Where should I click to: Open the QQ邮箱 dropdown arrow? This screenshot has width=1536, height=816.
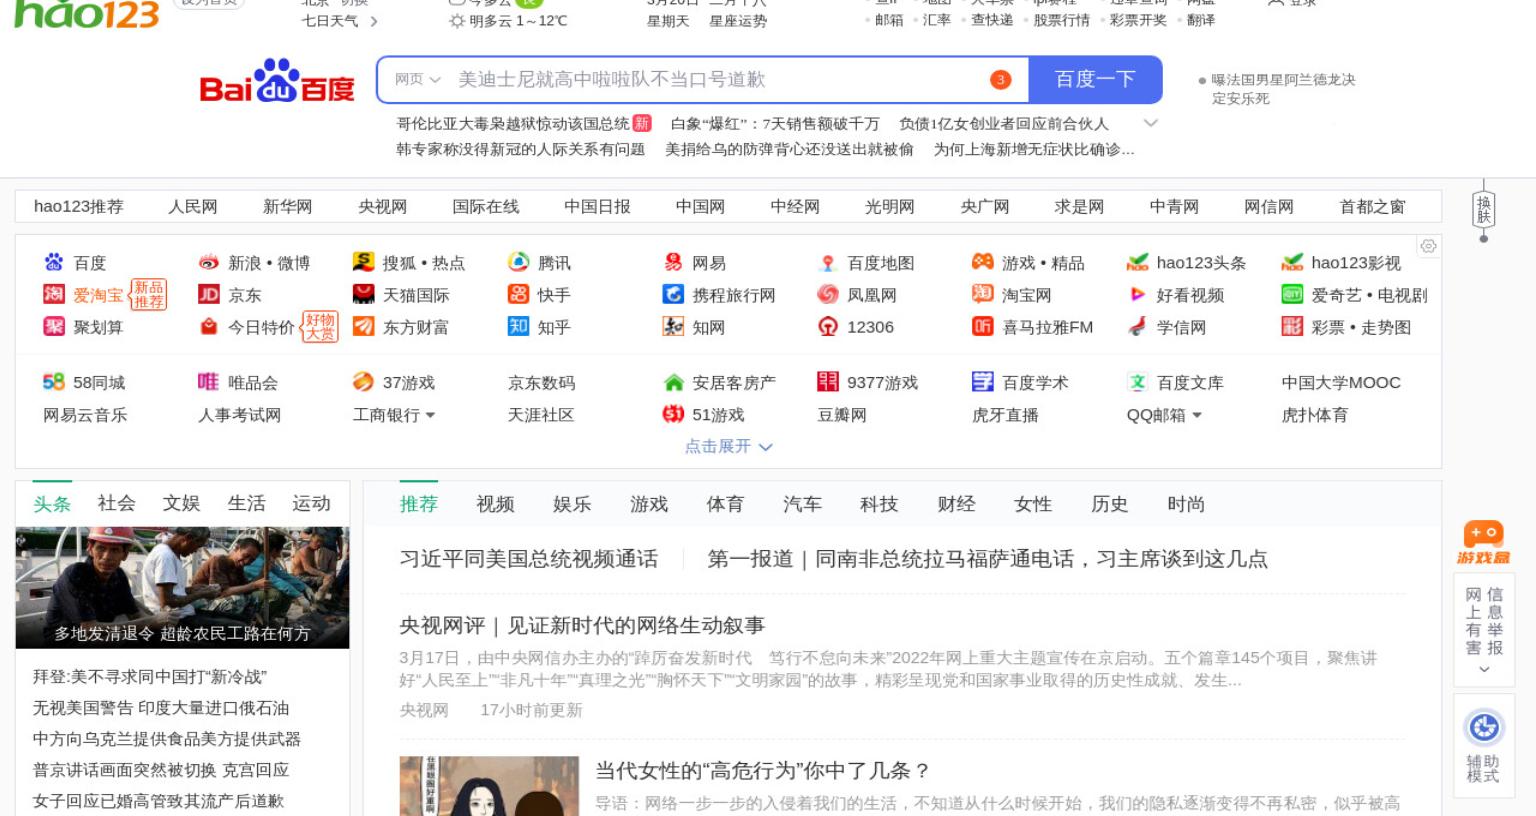pyautogui.click(x=1196, y=415)
